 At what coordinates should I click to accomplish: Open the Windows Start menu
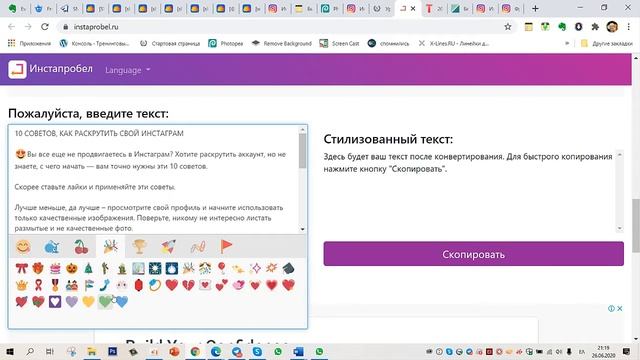(10, 351)
